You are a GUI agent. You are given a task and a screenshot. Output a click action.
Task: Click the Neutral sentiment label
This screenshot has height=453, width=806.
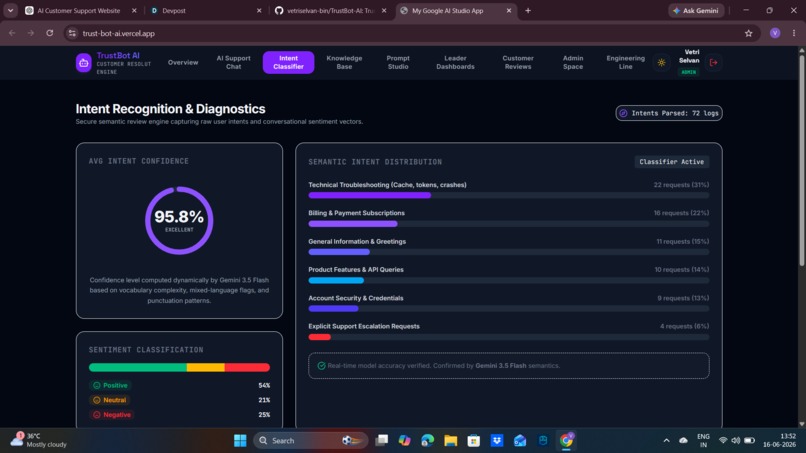point(109,400)
